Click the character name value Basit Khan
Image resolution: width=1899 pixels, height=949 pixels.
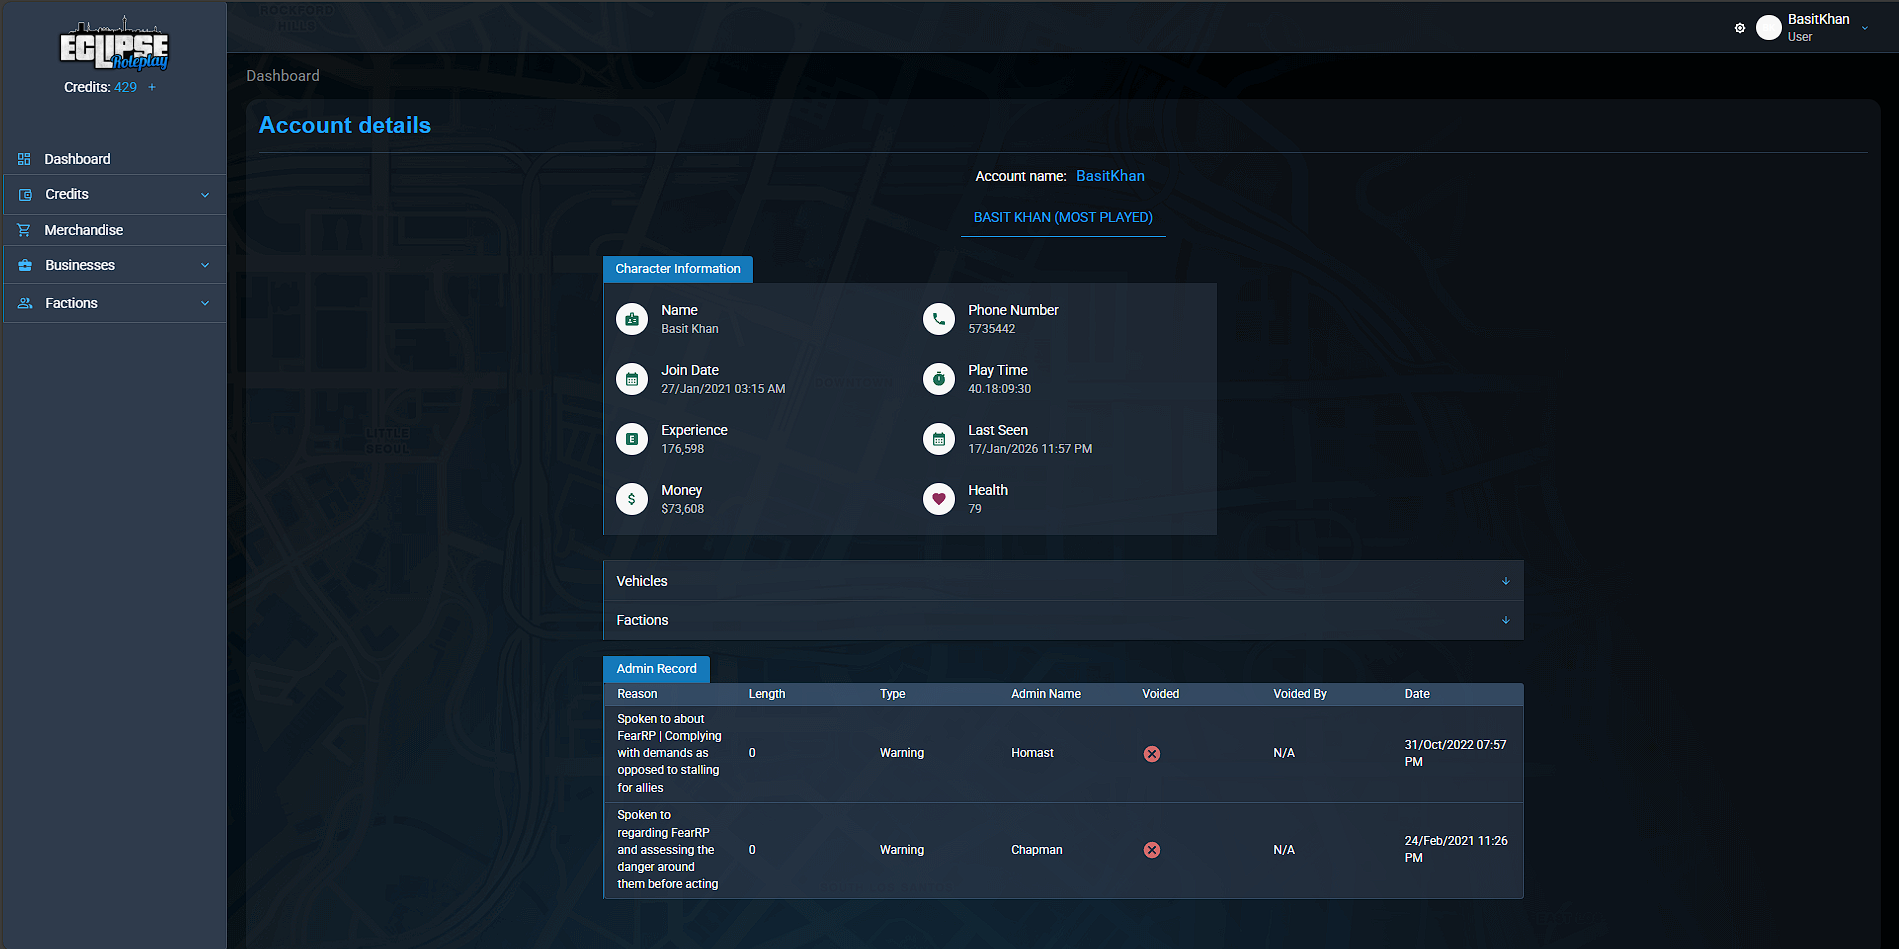point(690,329)
